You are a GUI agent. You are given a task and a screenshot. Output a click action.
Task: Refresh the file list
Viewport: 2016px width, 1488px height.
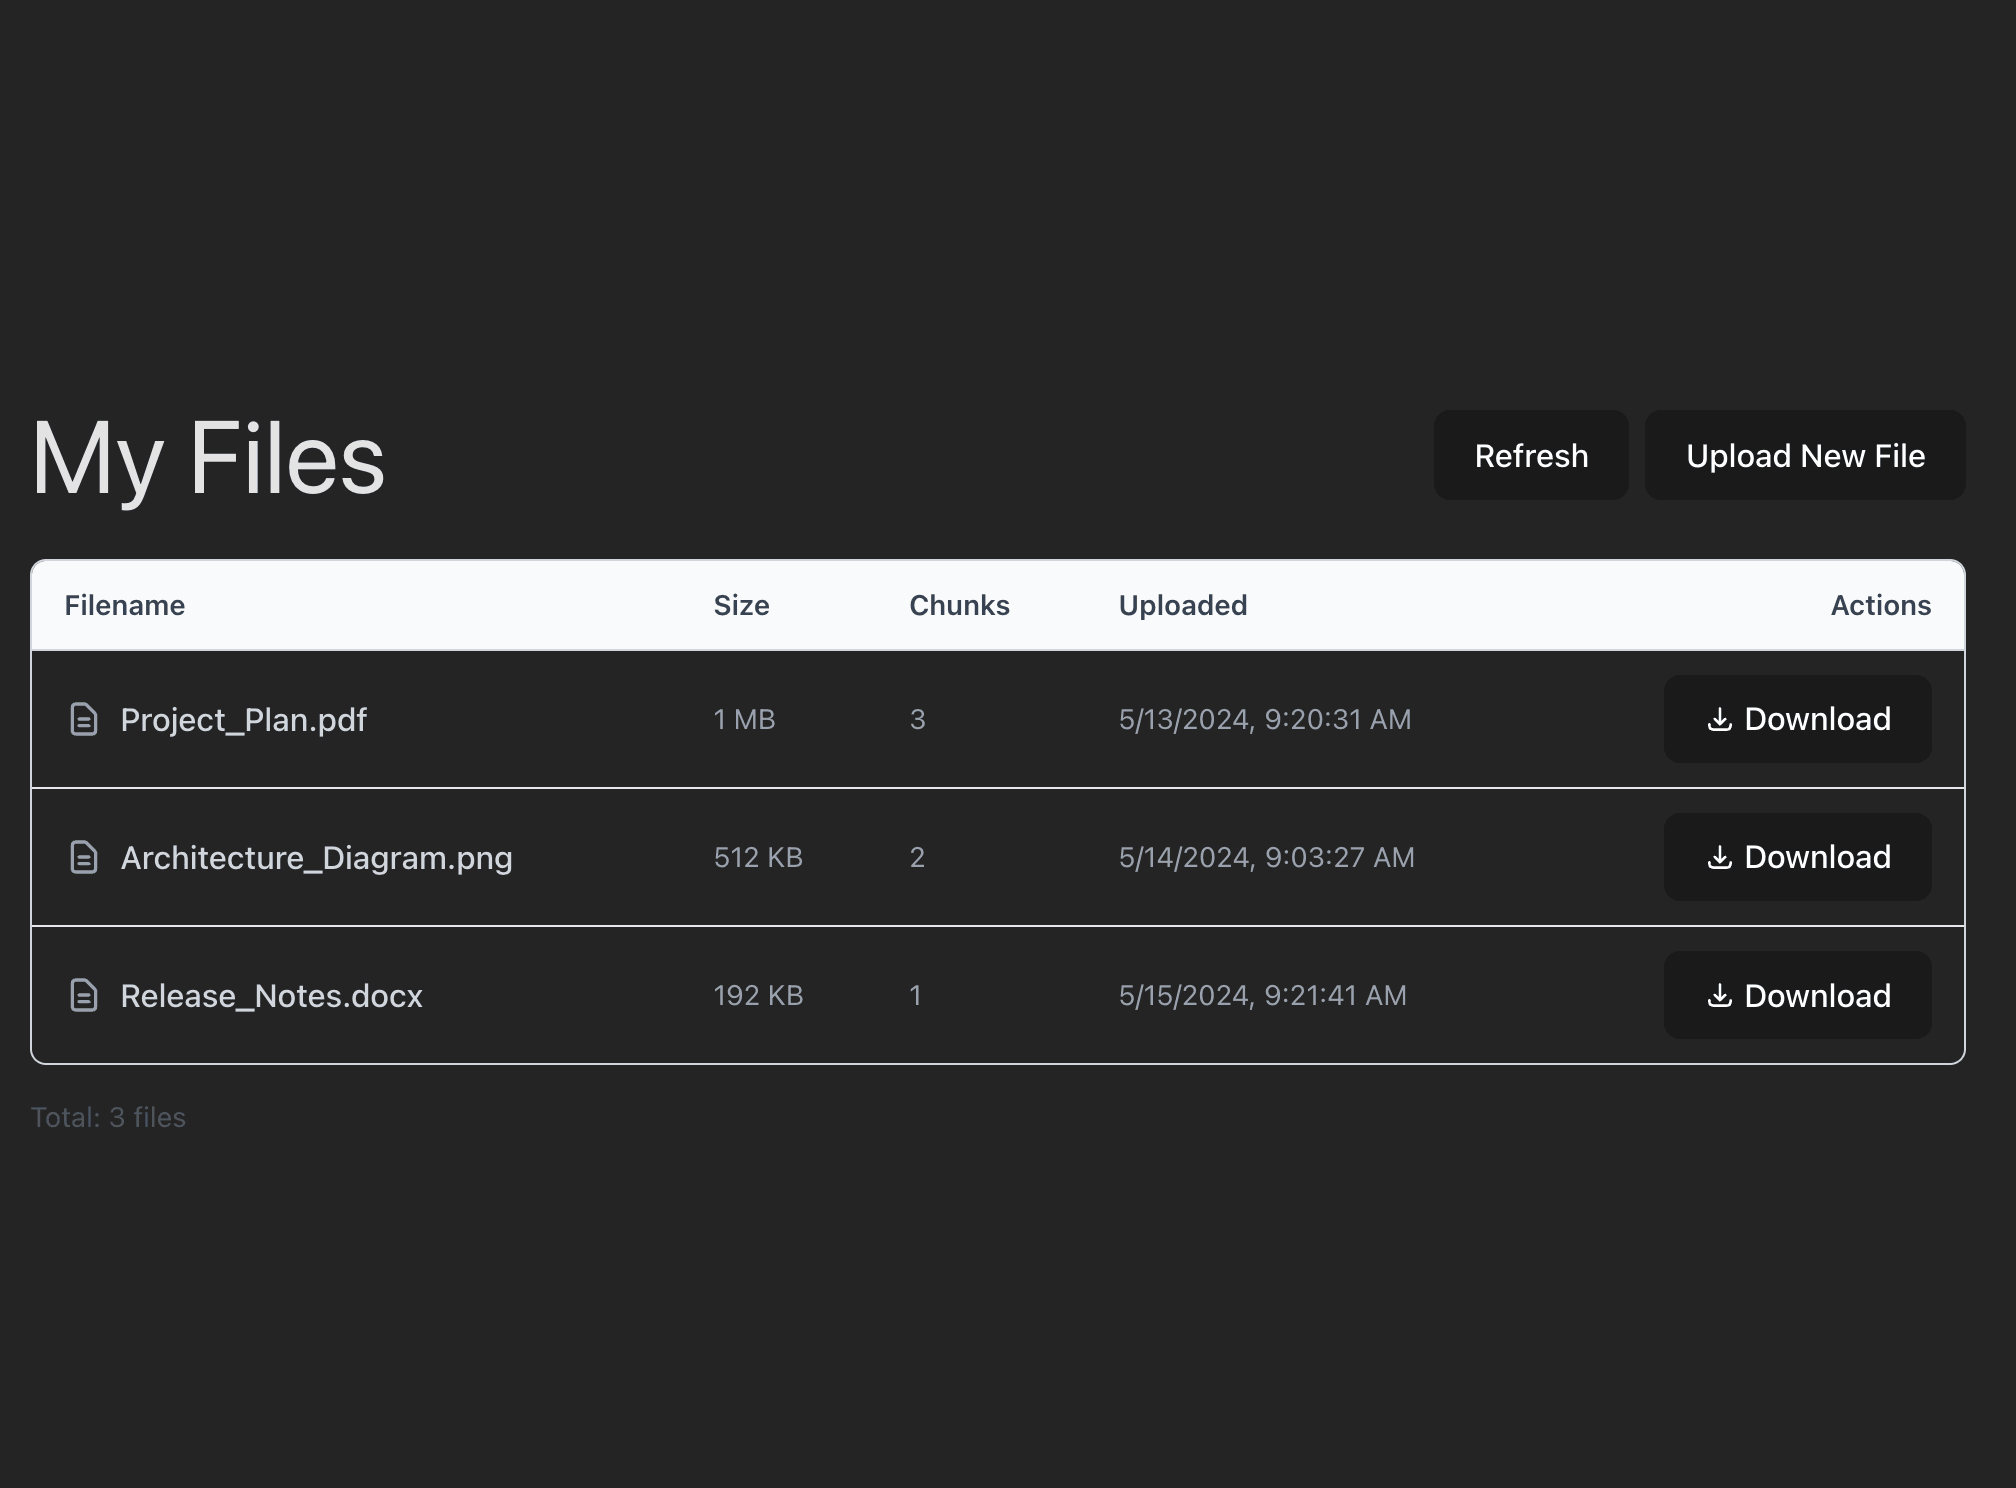[x=1531, y=455]
